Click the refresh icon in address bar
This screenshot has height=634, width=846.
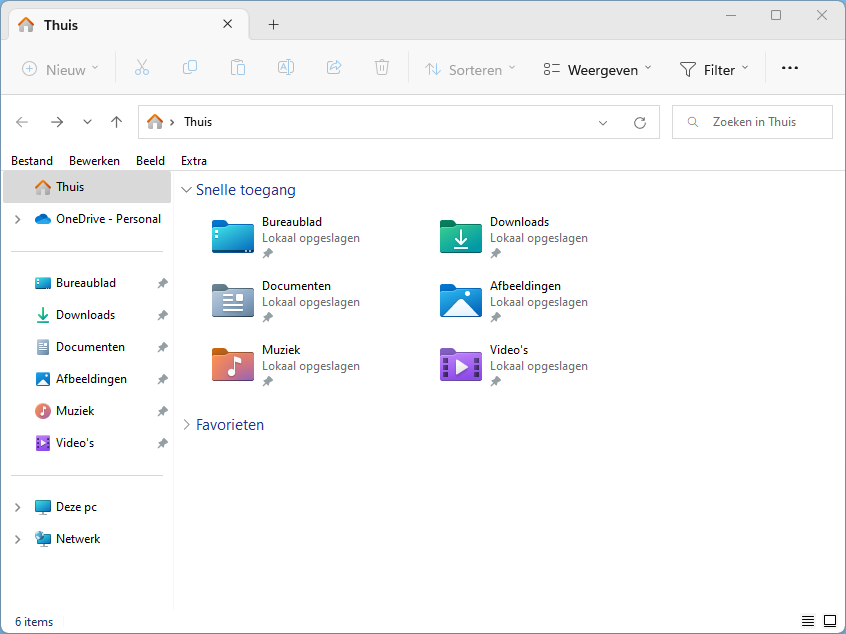[x=640, y=122]
